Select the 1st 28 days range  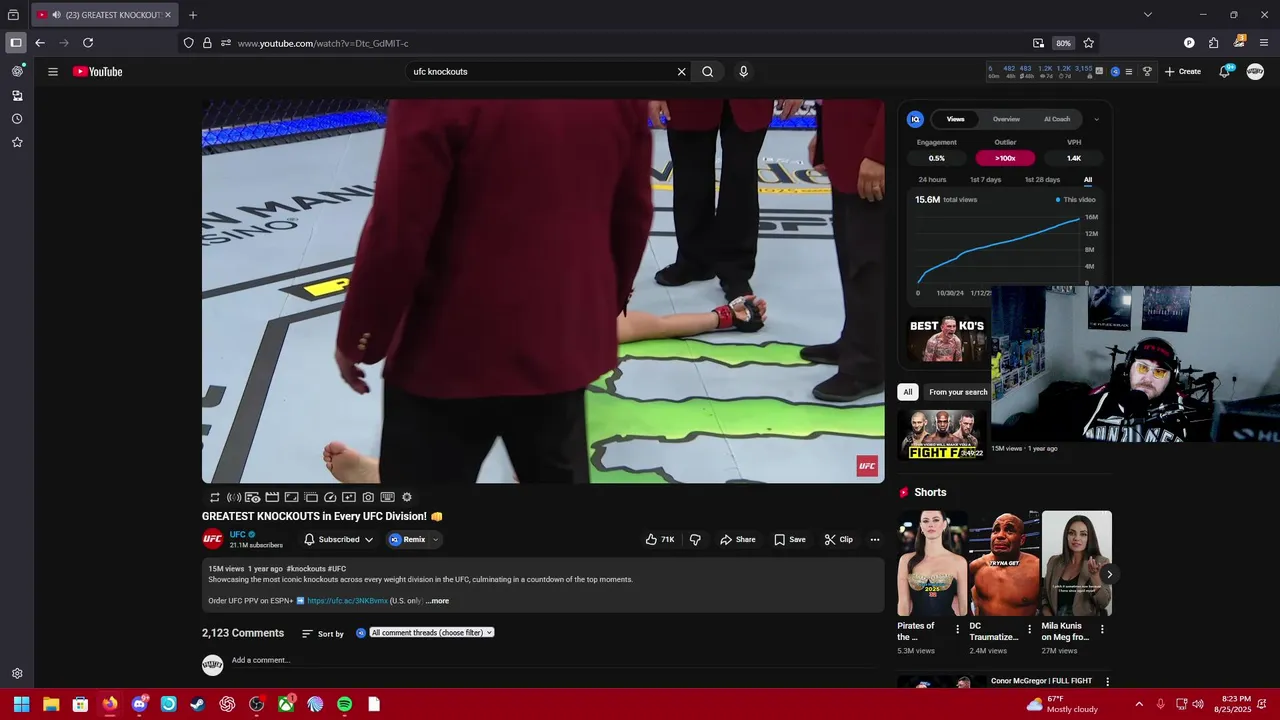point(1042,180)
